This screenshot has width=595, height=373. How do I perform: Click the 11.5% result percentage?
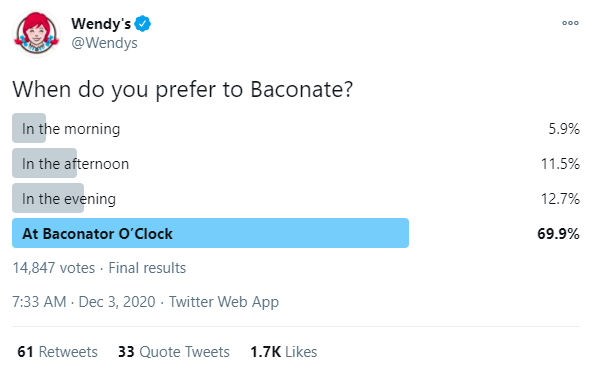tap(560, 164)
